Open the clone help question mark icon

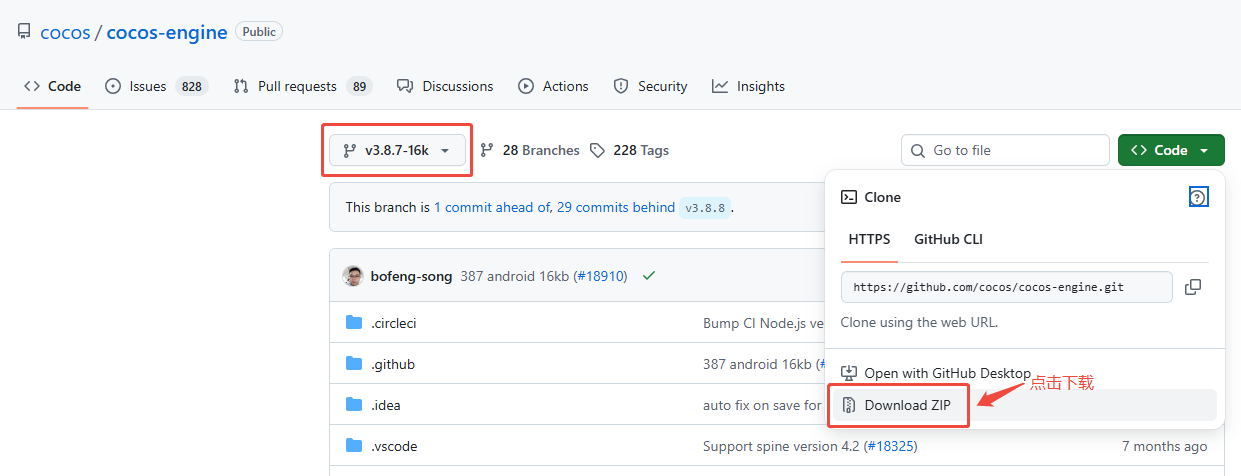click(x=1199, y=197)
